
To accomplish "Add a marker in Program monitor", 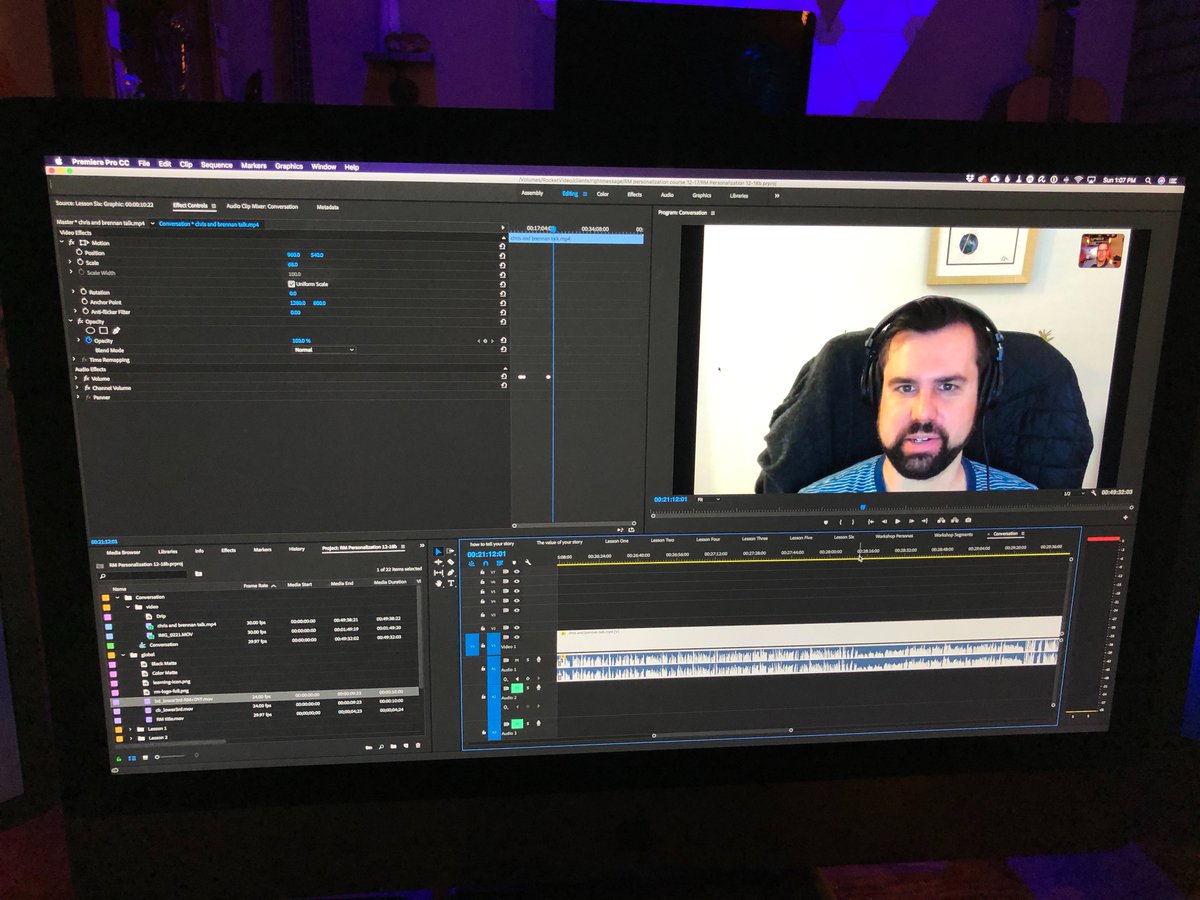I will click(x=826, y=522).
